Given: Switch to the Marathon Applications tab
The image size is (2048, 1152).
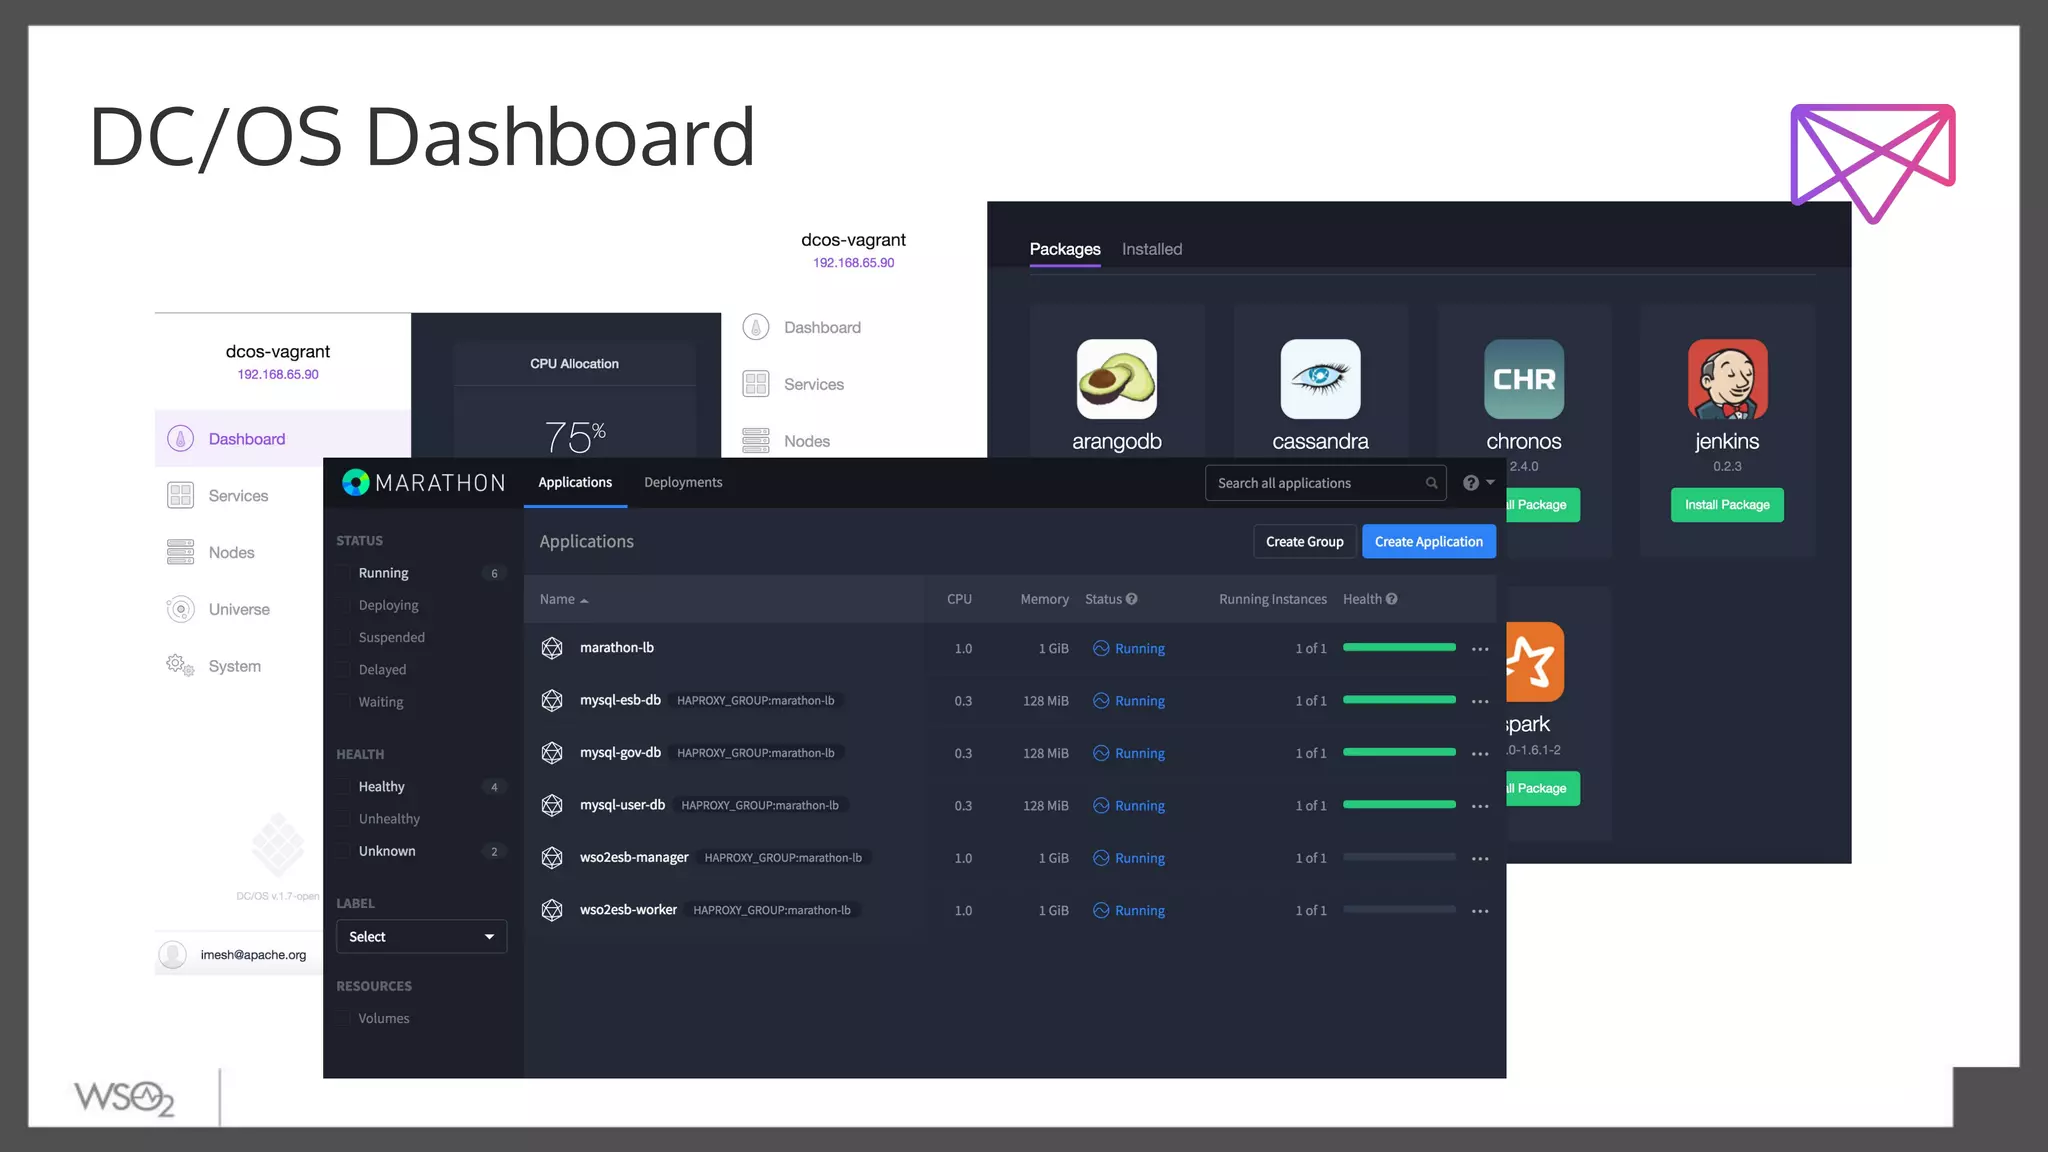Looking at the screenshot, I should (x=575, y=482).
